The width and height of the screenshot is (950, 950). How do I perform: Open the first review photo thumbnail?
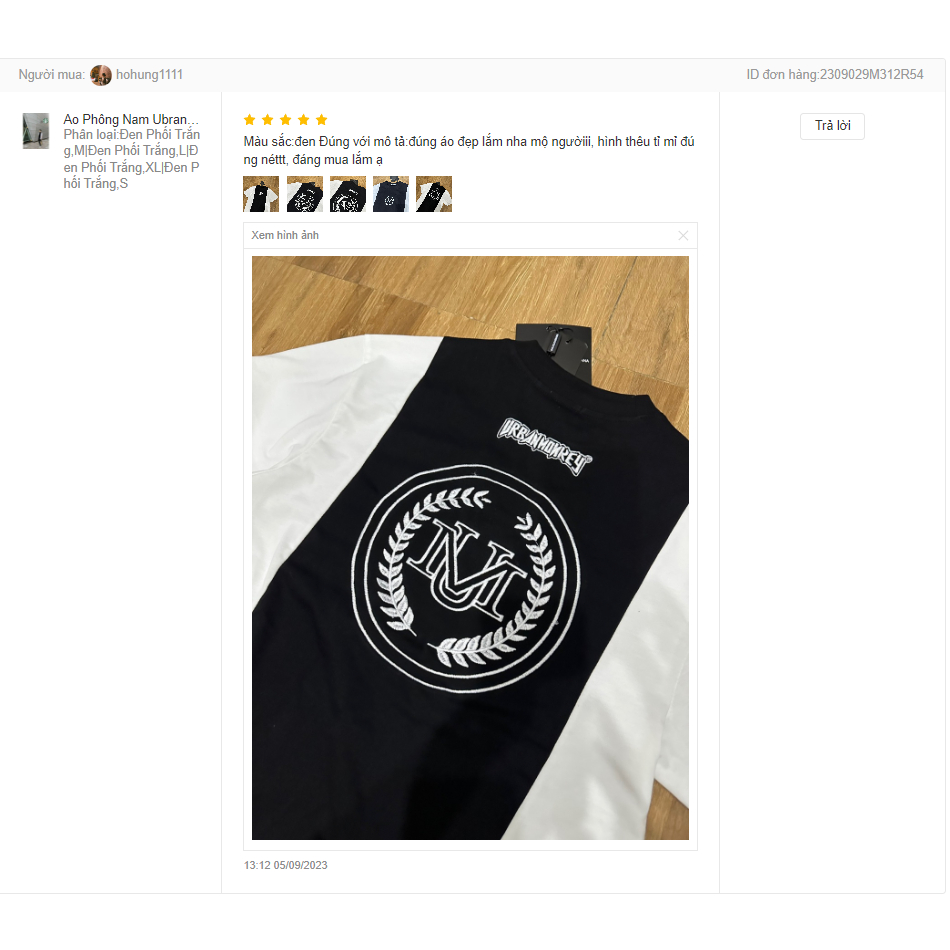pyautogui.click(x=261, y=194)
